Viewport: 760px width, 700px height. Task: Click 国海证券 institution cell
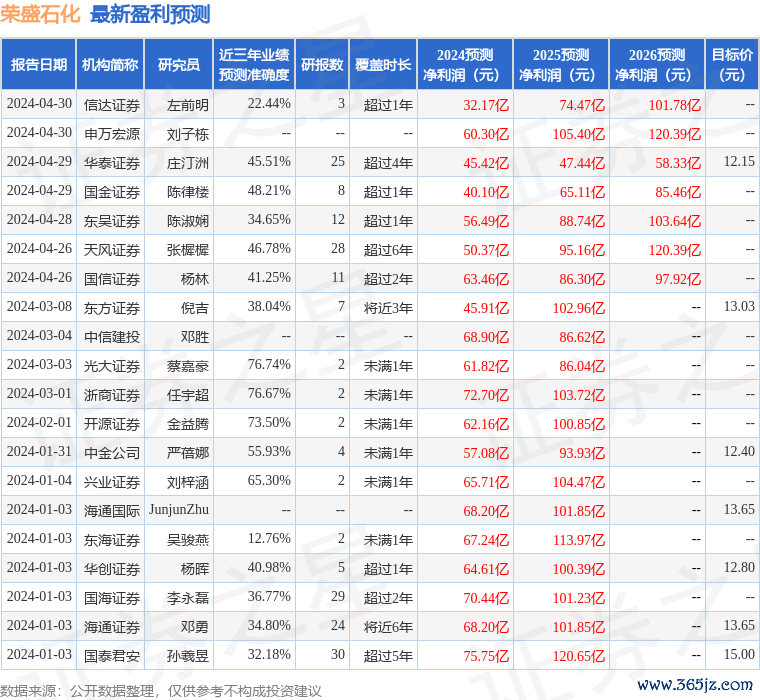tap(112, 598)
